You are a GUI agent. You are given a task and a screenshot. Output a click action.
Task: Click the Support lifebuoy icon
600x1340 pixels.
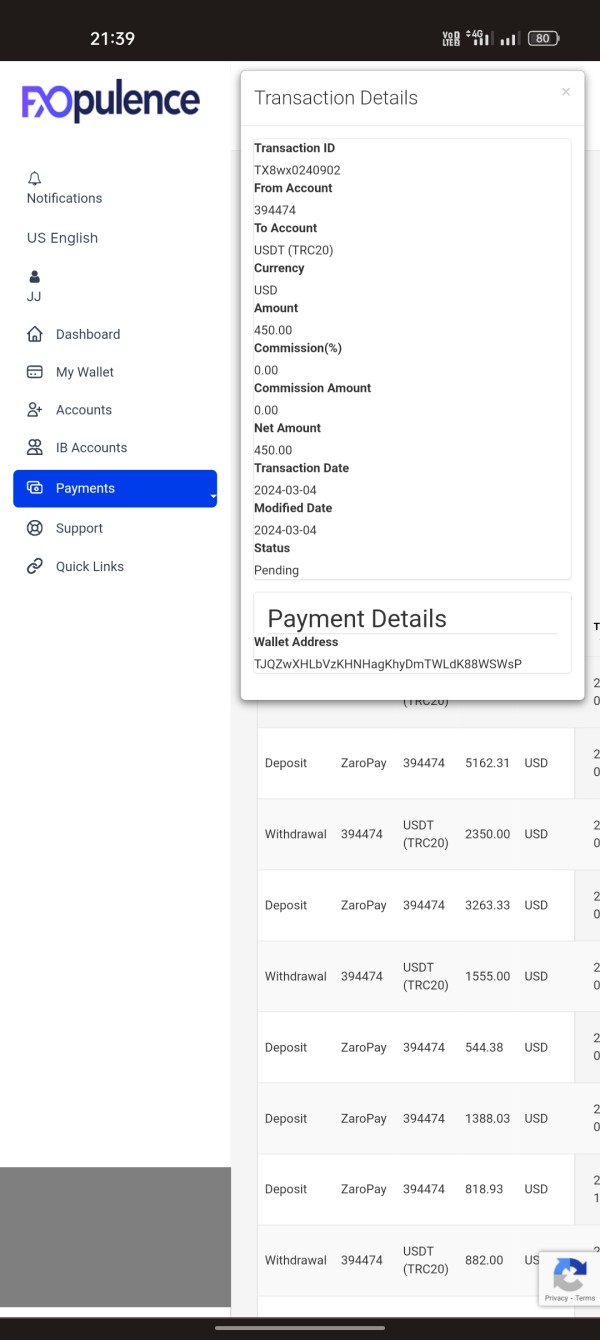coord(35,528)
